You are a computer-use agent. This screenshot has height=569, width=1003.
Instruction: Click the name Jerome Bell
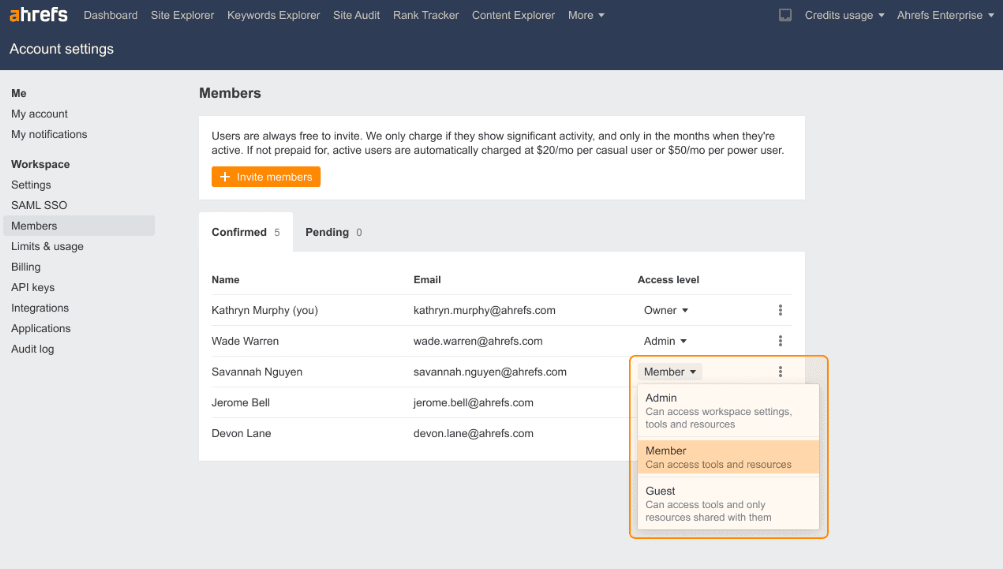241,402
